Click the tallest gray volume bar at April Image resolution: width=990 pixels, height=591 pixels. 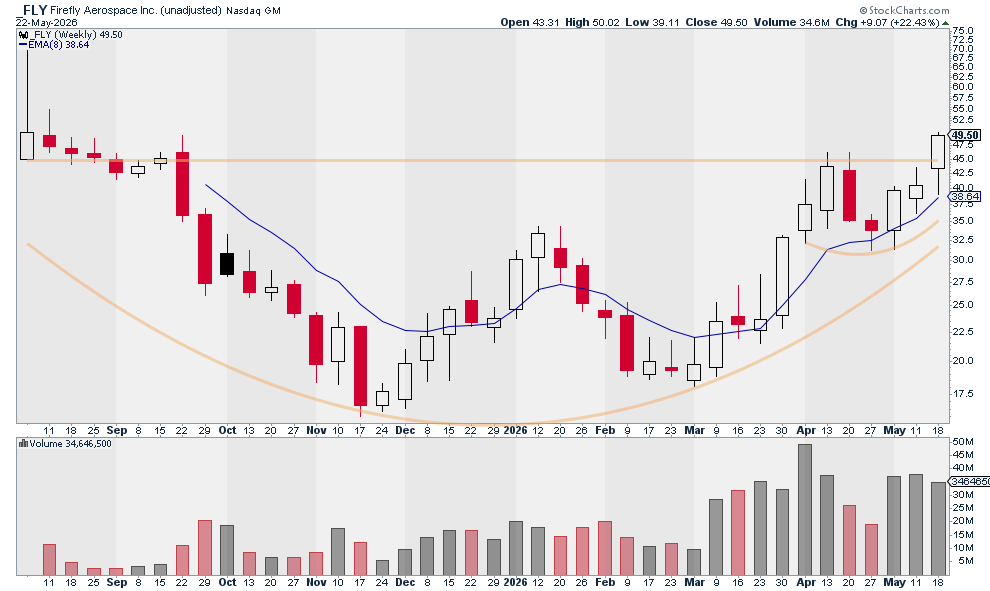tap(804, 510)
